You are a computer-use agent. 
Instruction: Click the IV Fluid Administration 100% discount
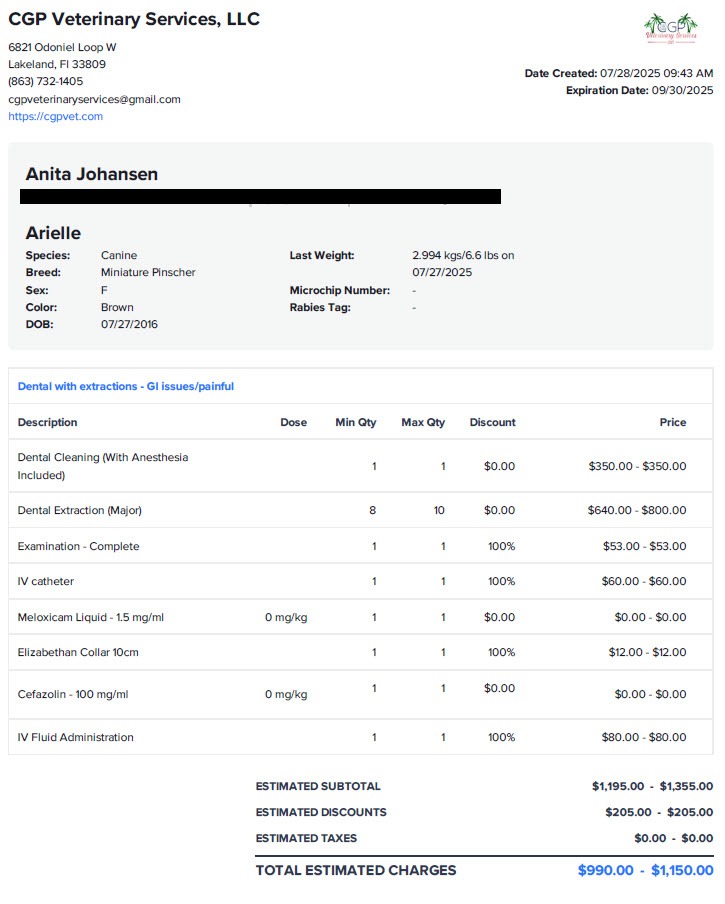coord(501,737)
